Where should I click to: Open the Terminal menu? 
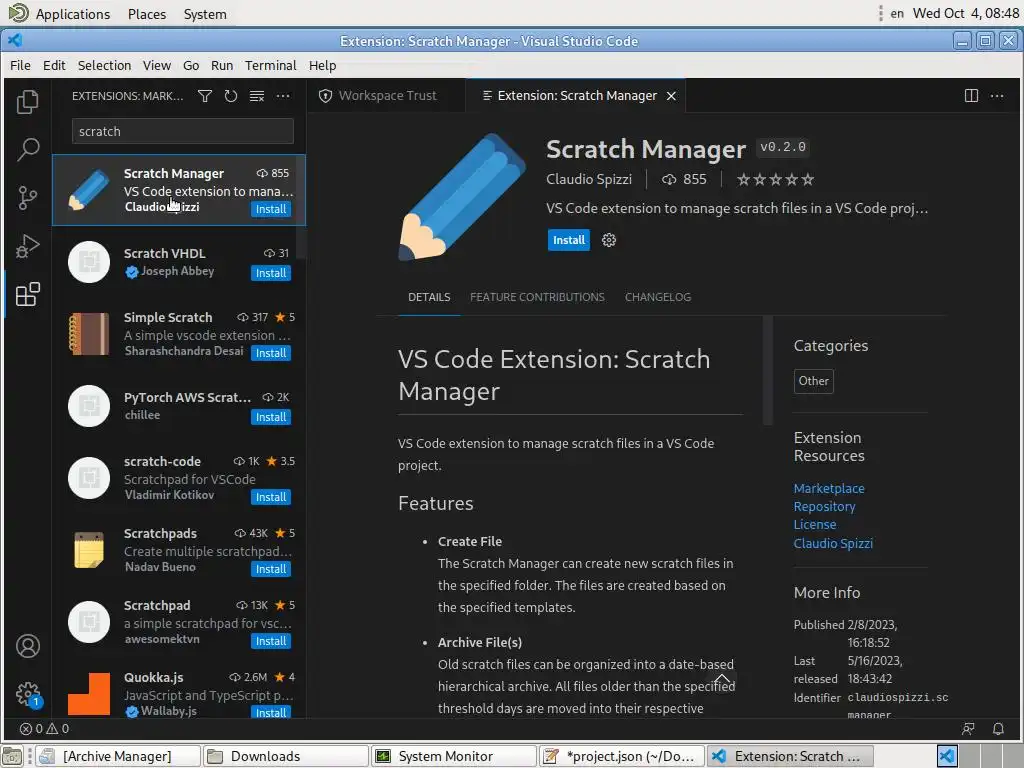coord(270,65)
